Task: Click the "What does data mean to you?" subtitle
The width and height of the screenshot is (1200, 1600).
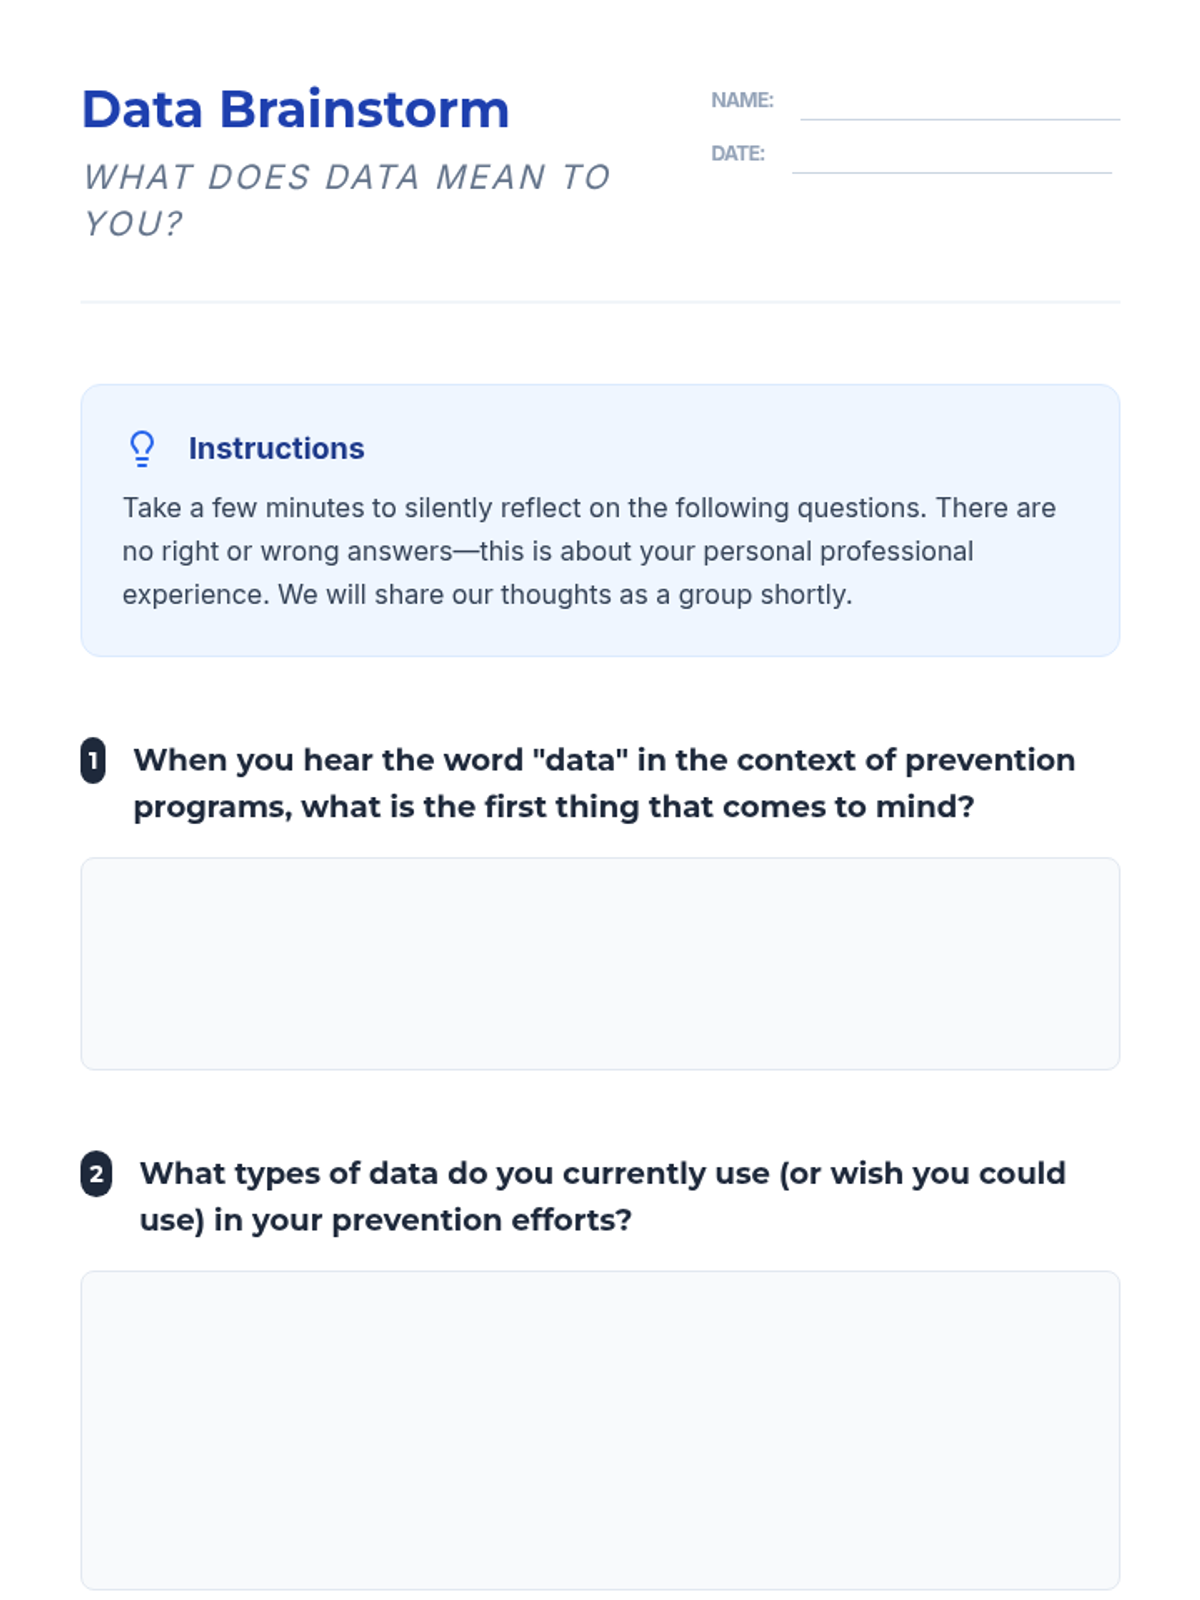Action: pos(346,200)
